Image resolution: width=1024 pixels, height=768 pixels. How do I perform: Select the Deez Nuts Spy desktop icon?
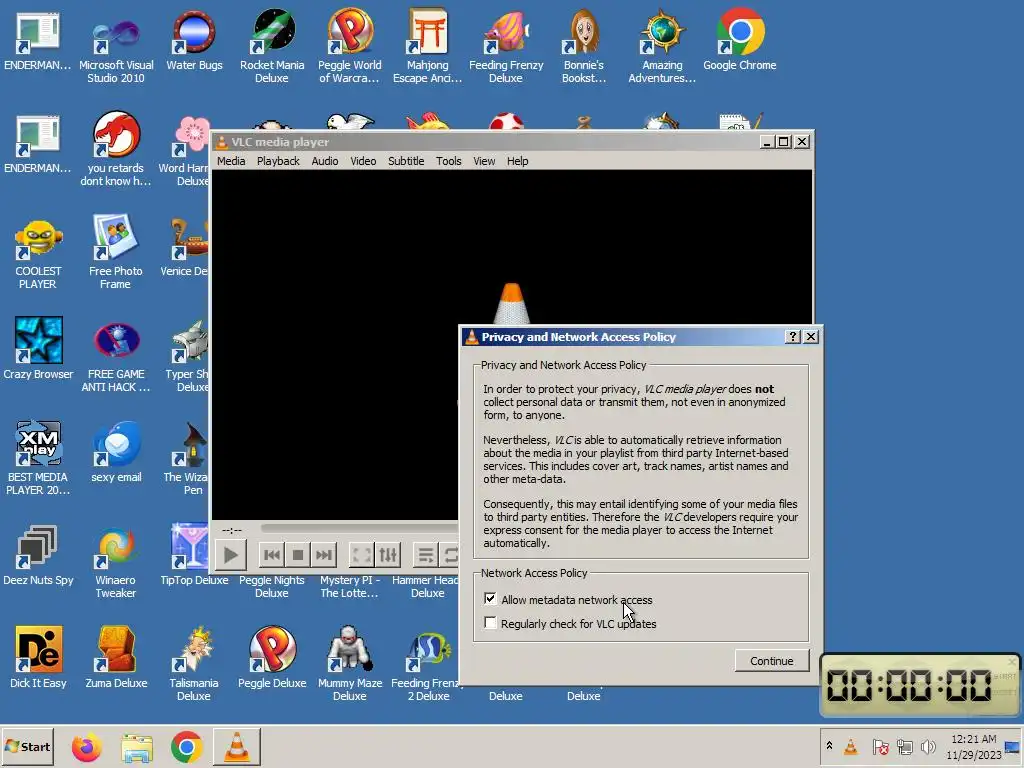38,556
